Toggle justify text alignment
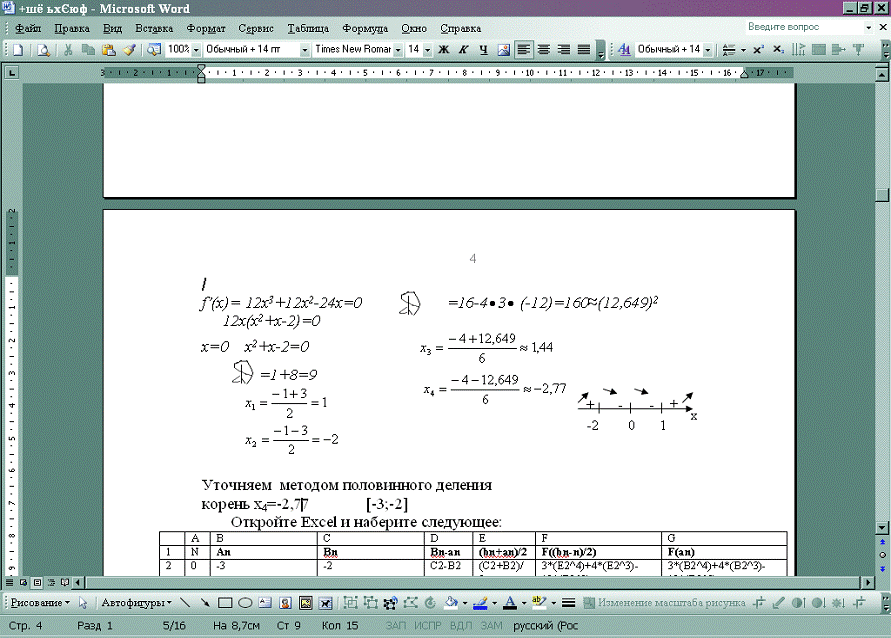Screen dimensions: 891x638 click(583, 49)
